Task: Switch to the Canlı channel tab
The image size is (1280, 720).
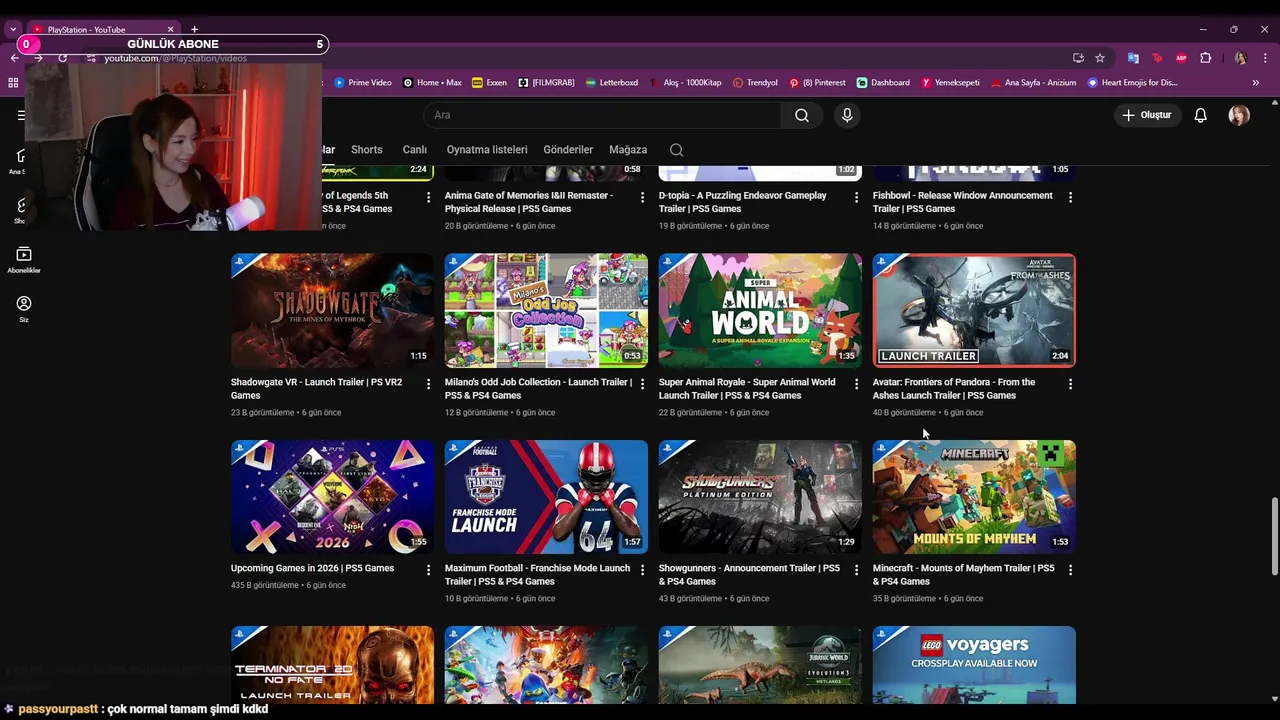Action: 415,150
